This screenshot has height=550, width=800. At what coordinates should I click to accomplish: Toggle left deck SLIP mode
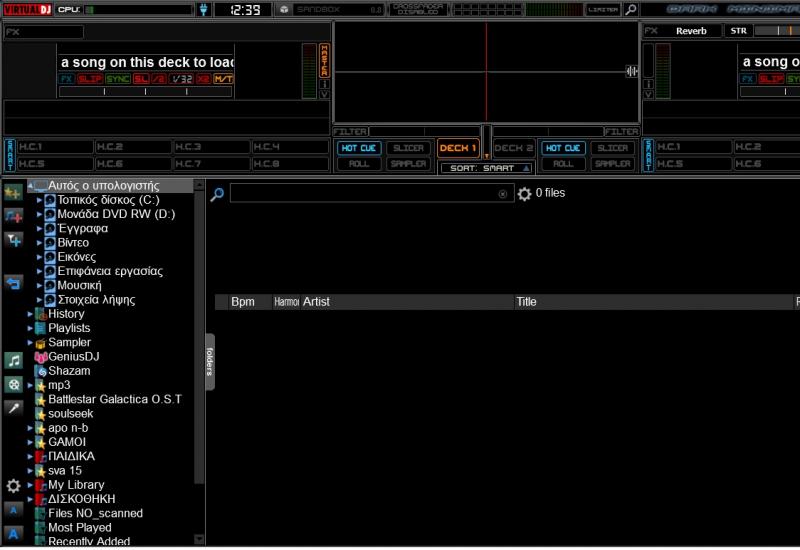pos(90,79)
